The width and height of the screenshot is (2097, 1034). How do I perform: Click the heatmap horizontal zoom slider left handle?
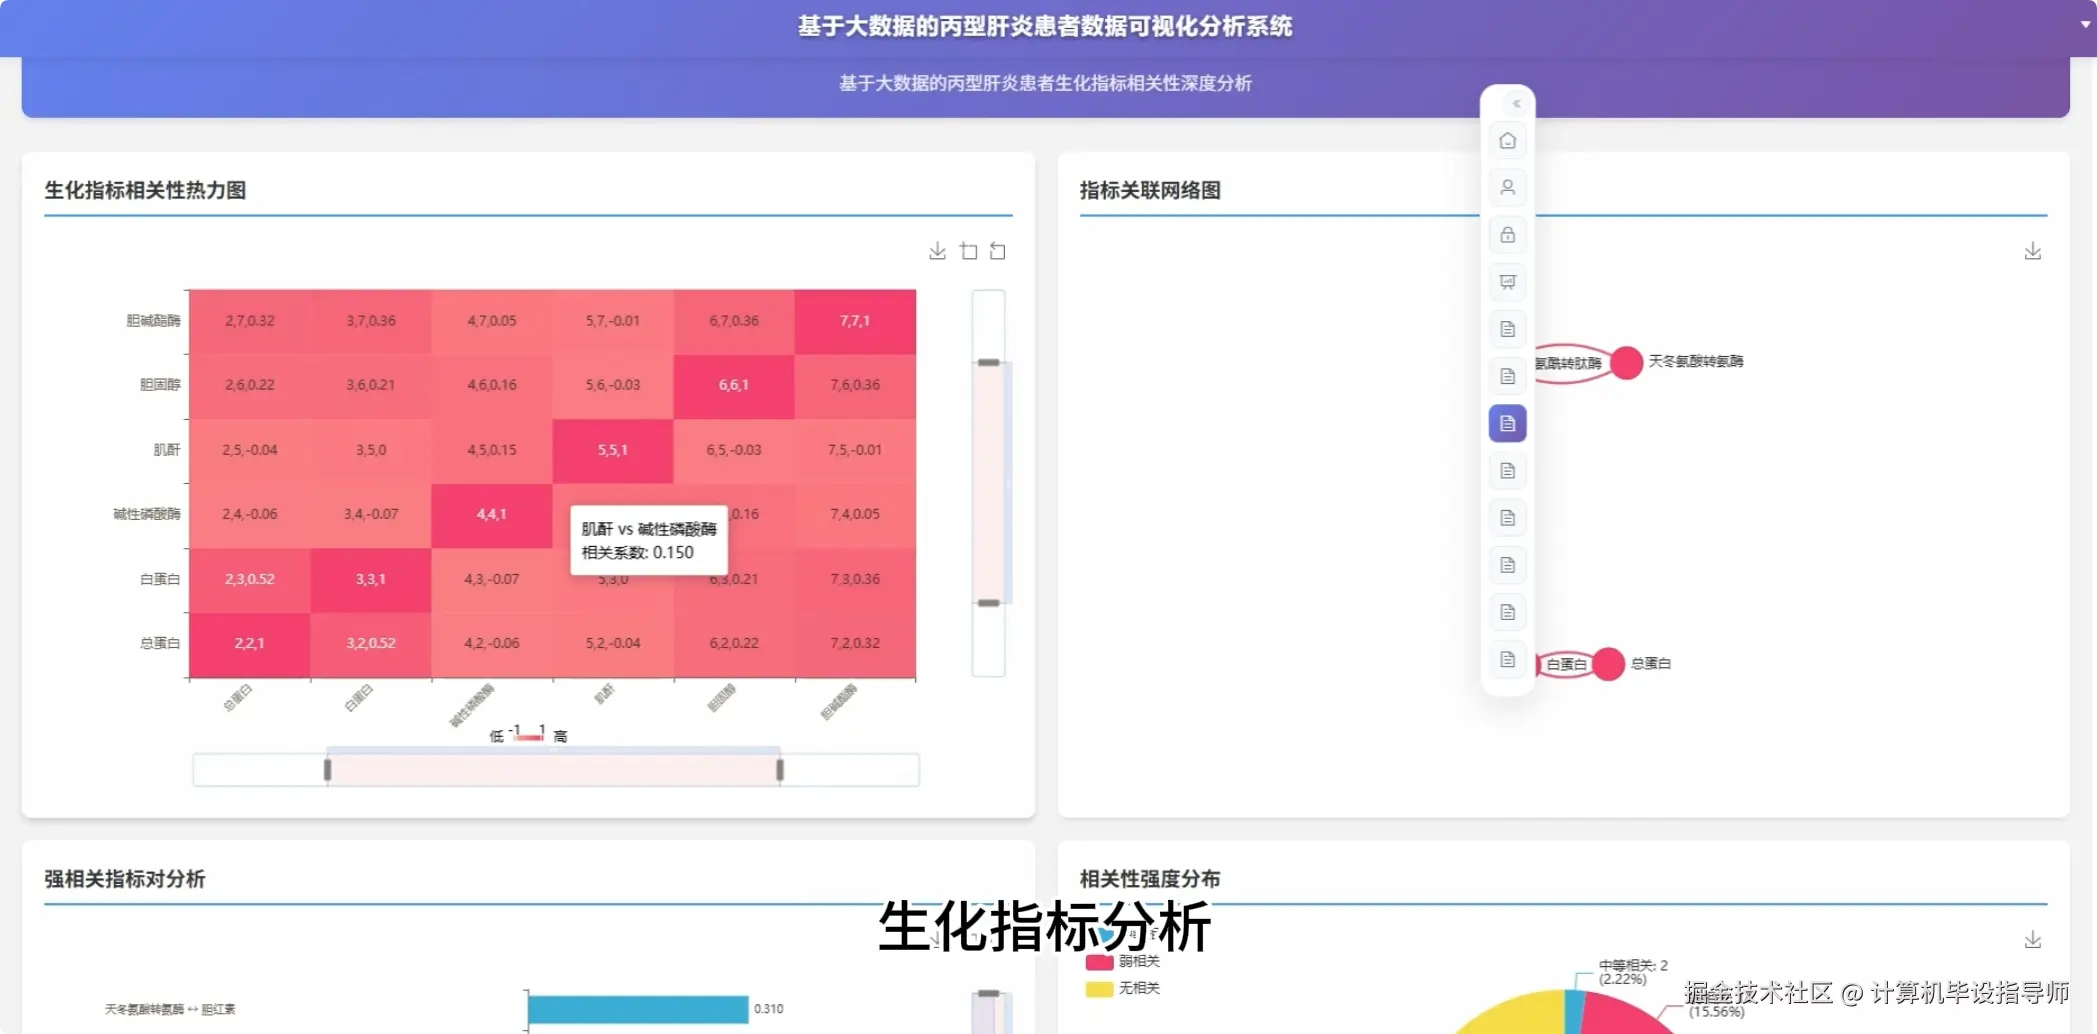click(x=327, y=769)
